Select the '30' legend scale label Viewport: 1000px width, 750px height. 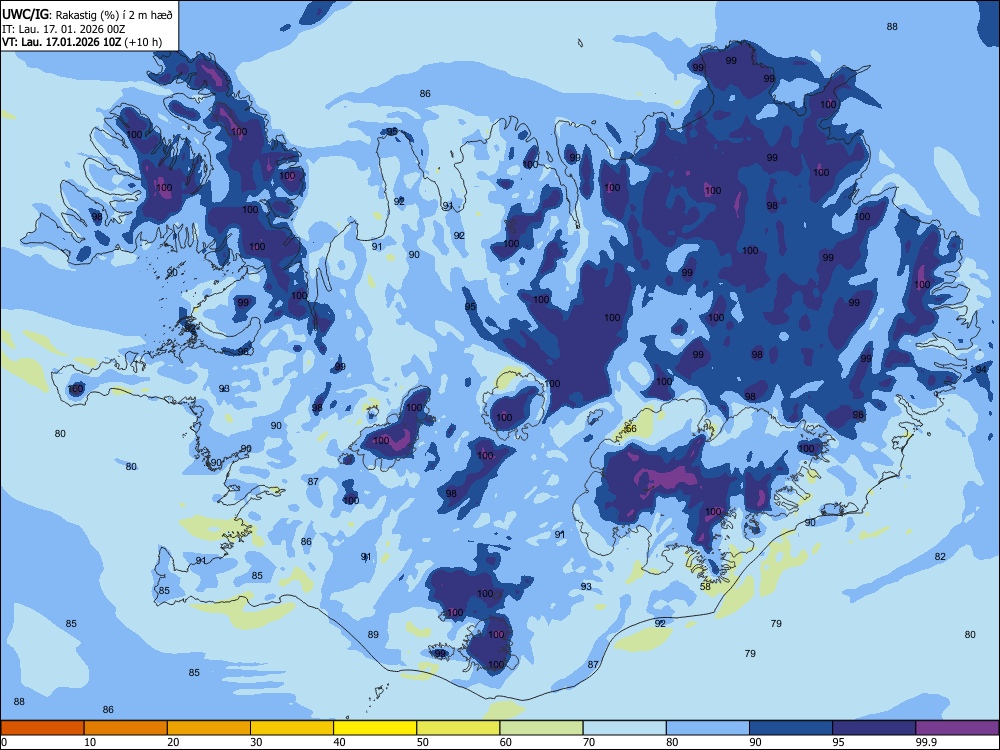point(256,742)
